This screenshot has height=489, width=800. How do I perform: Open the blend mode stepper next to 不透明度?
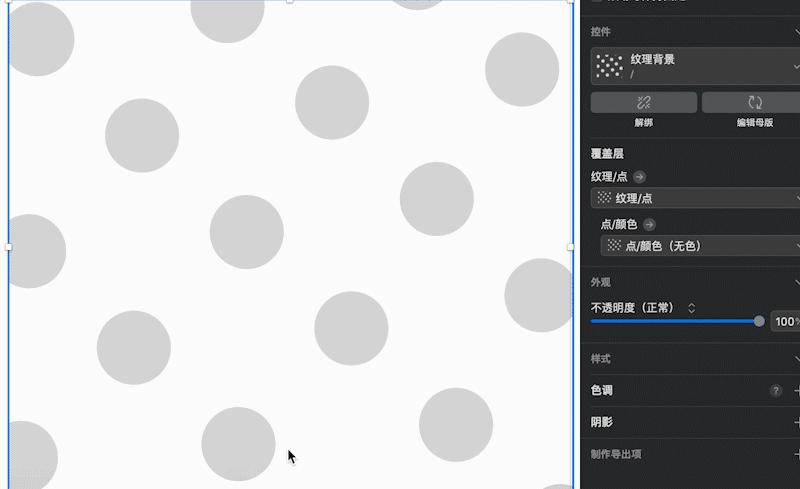(x=691, y=308)
